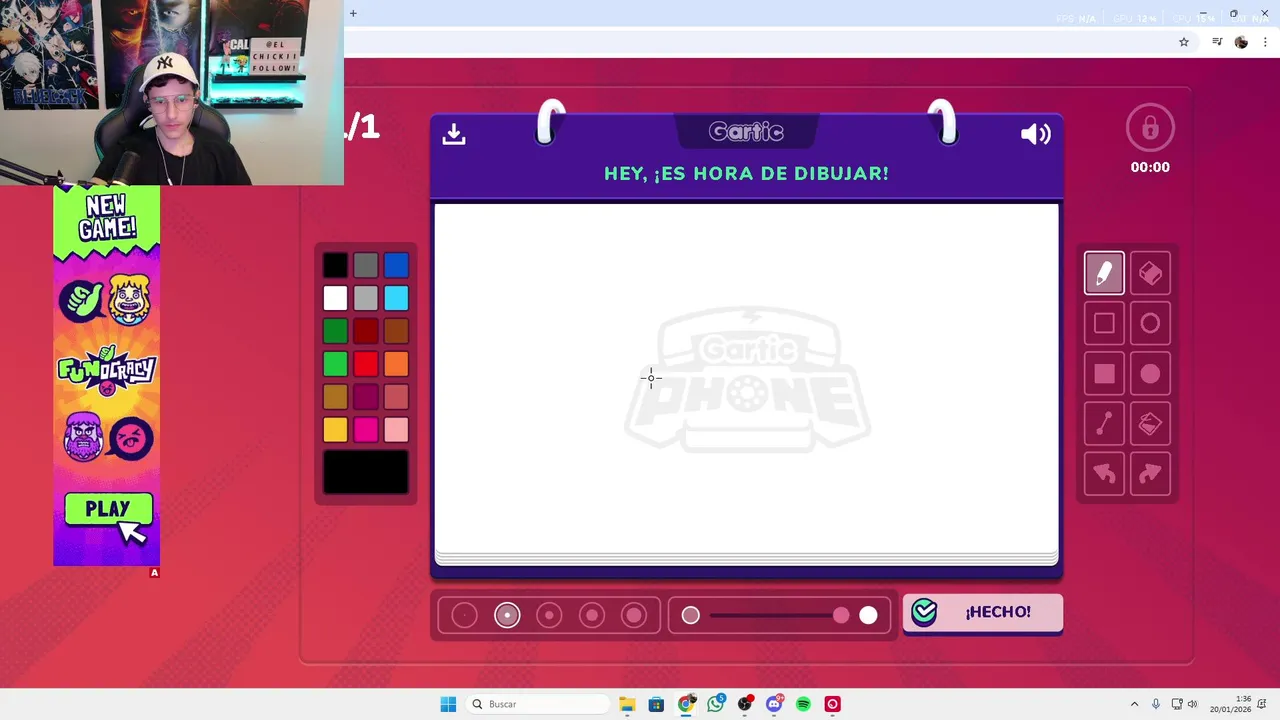Pick the ochre tan color swatch

[335, 397]
